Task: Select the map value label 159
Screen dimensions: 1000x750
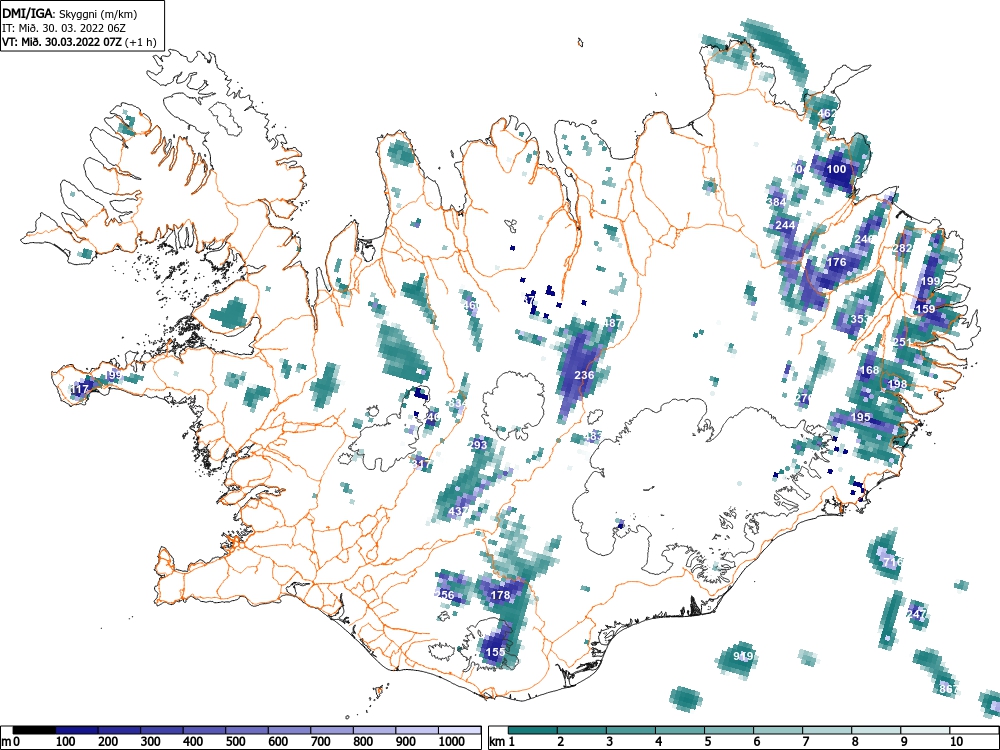Action: (925, 309)
